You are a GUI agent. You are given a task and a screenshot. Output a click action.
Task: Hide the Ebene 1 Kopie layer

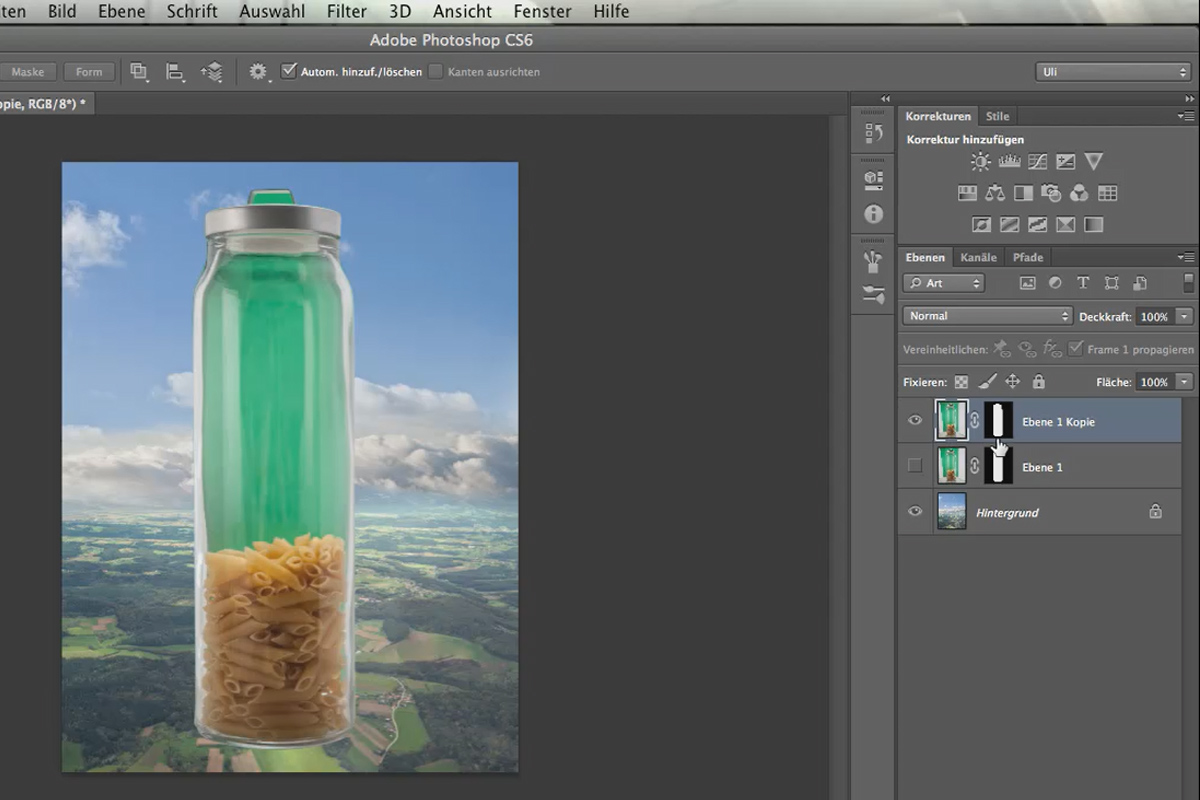point(914,421)
